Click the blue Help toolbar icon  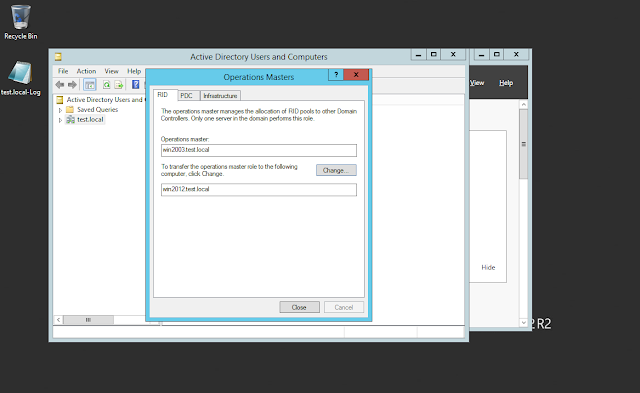[x=136, y=84]
